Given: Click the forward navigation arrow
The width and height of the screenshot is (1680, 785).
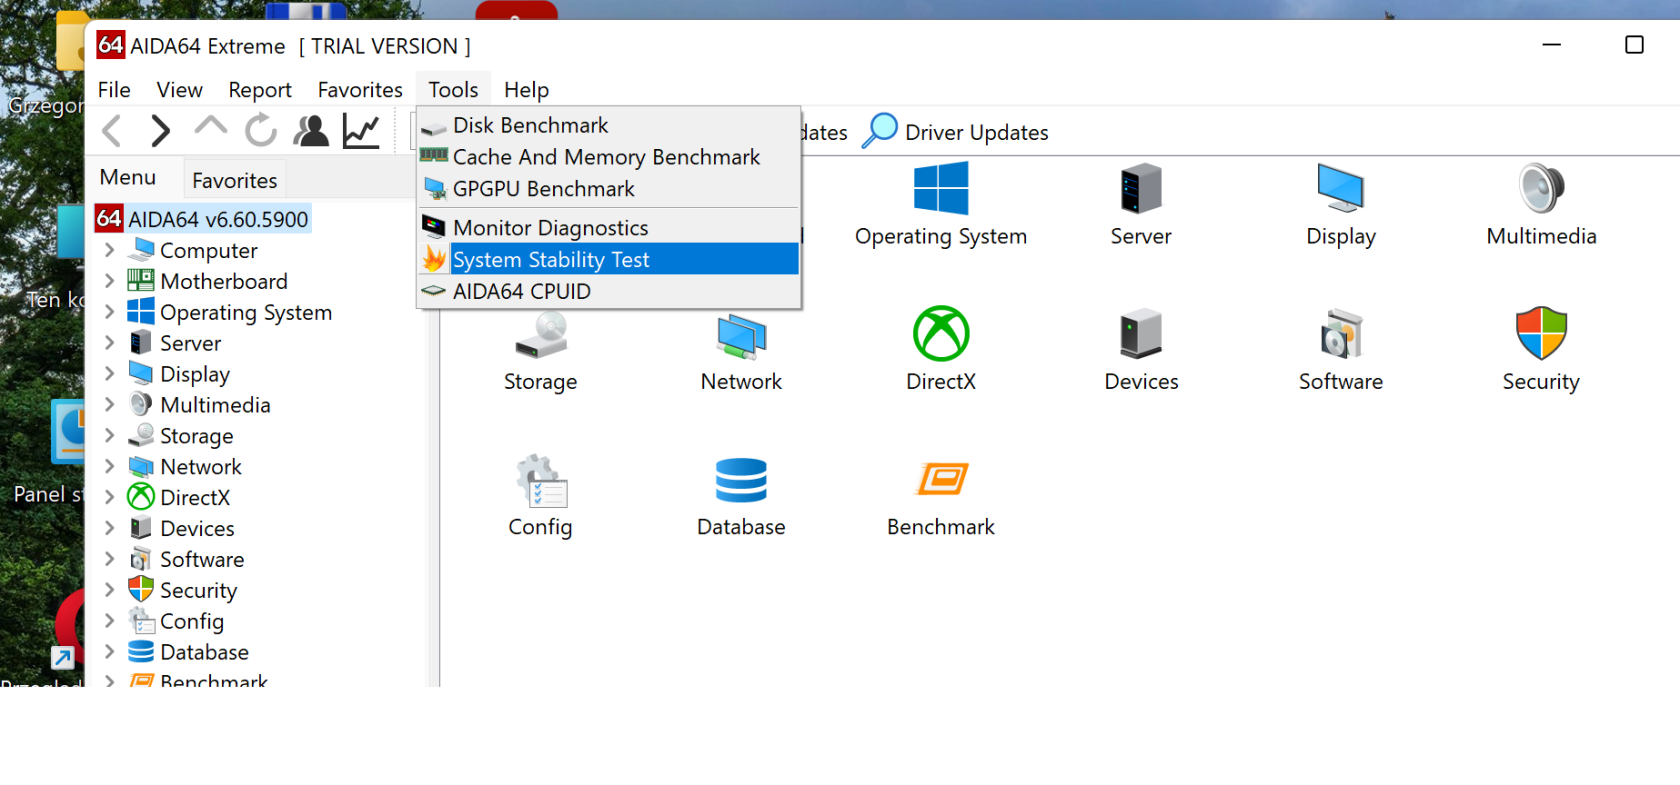Looking at the screenshot, I should pyautogui.click(x=160, y=131).
